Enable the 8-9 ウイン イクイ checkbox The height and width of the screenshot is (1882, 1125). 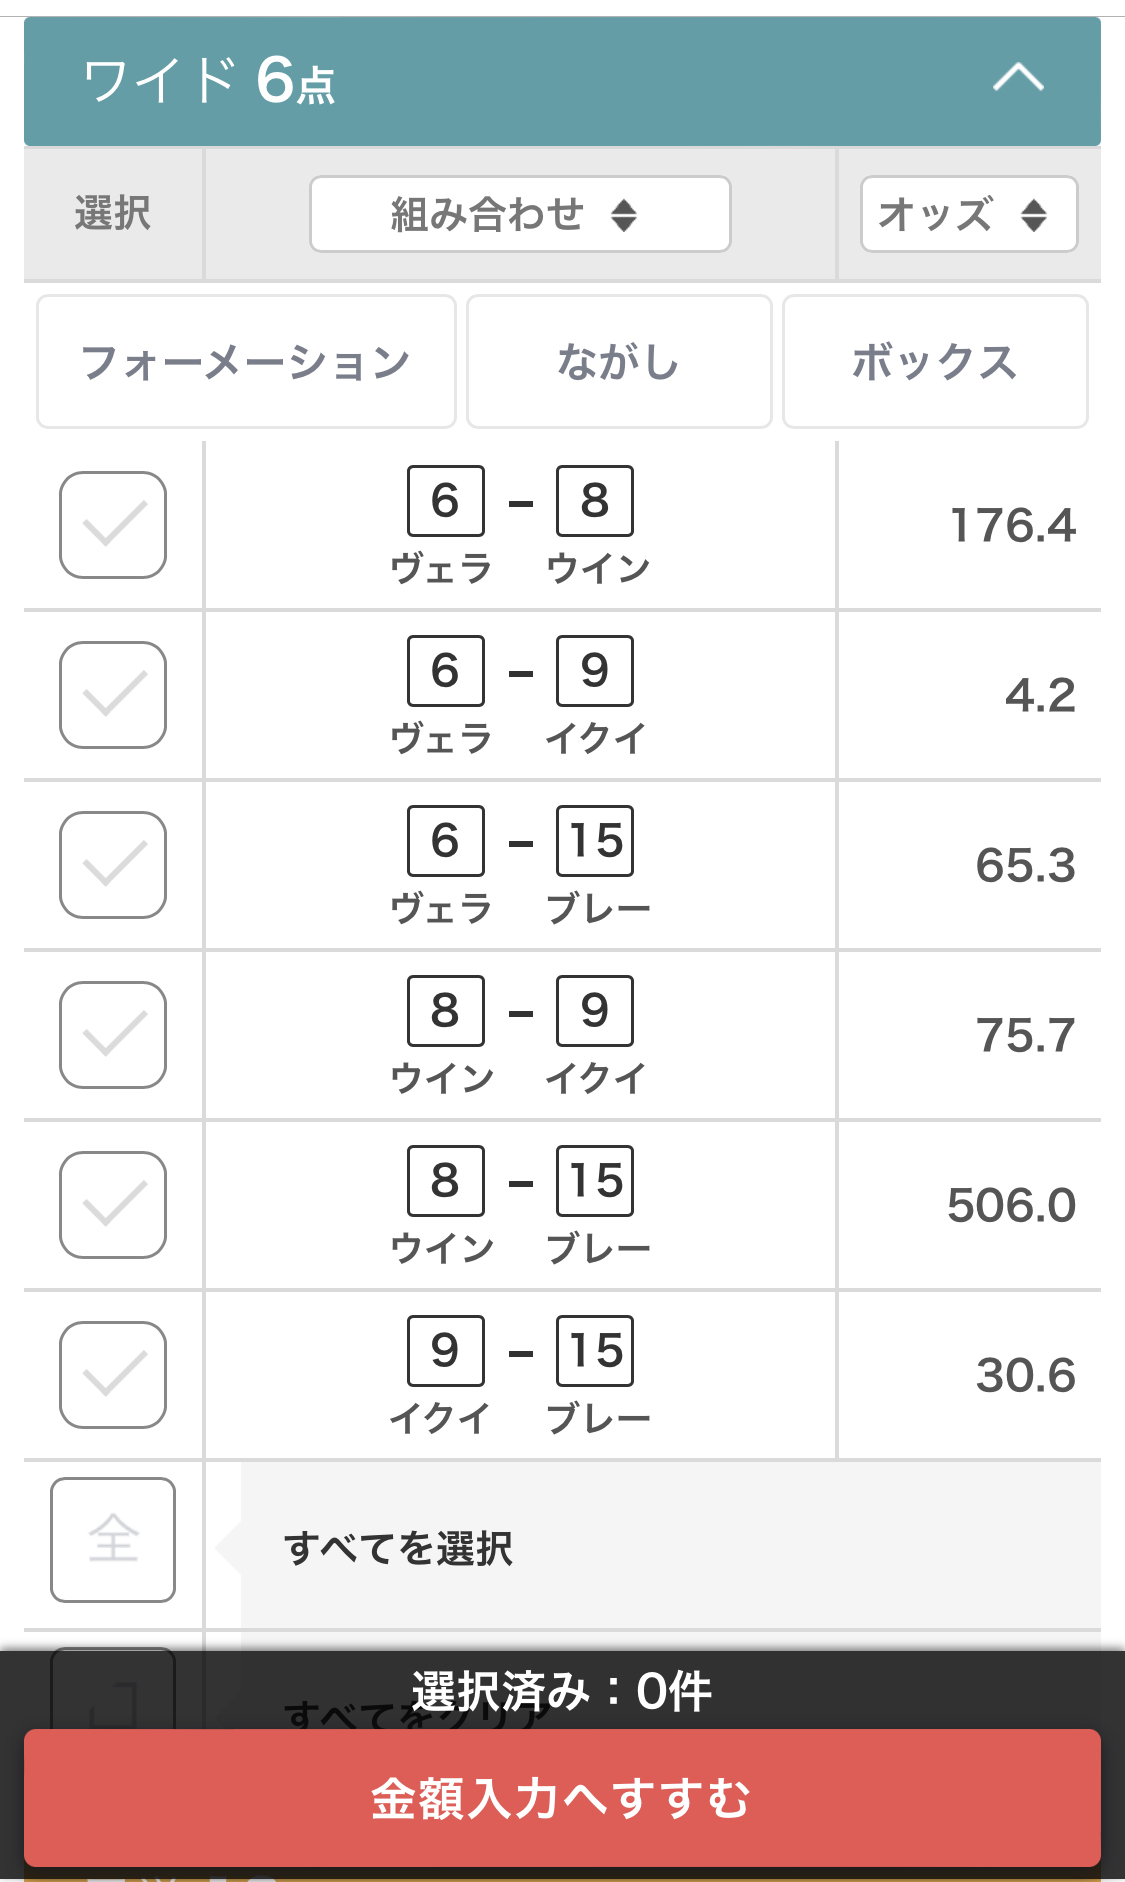pos(113,1035)
